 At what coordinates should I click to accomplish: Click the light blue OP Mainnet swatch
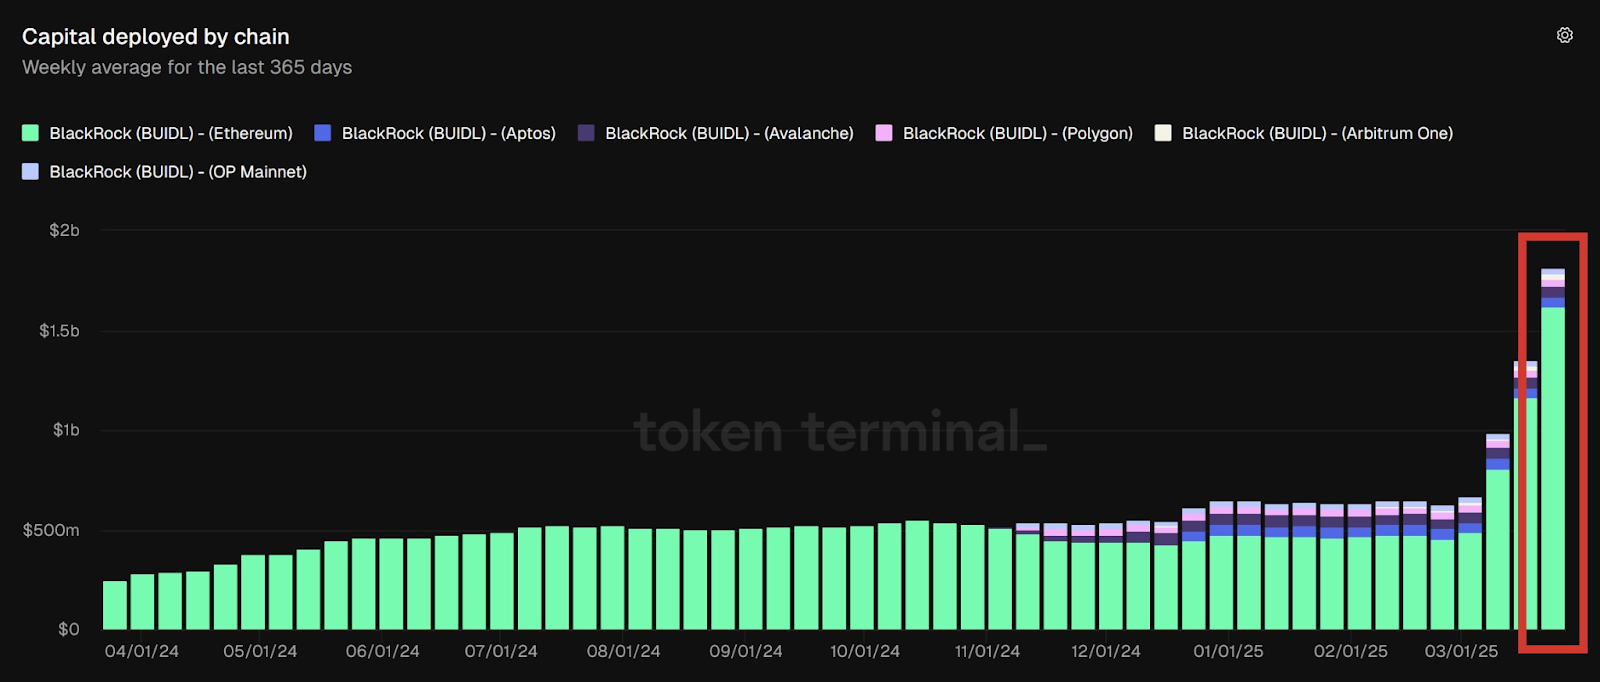tap(30, 172)
